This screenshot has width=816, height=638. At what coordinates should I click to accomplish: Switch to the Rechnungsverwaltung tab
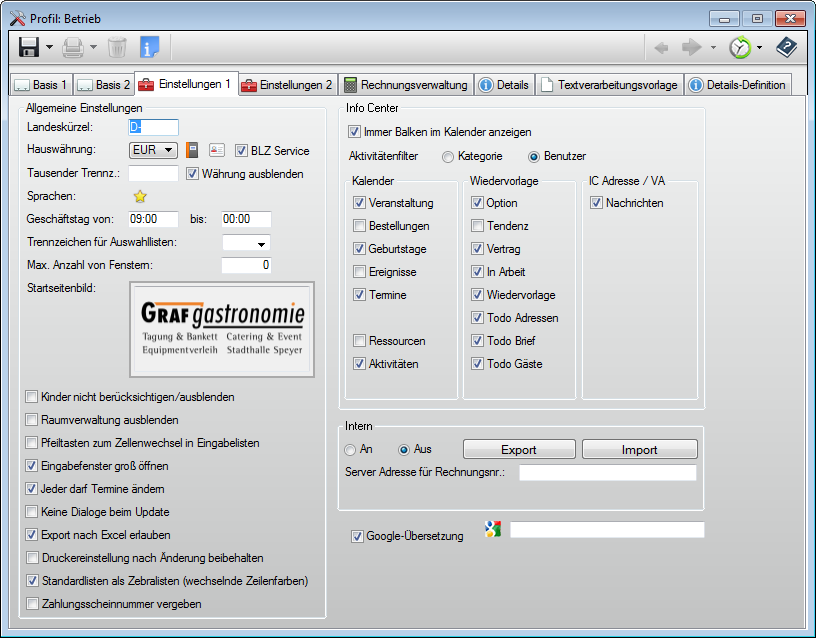[405, 85]
